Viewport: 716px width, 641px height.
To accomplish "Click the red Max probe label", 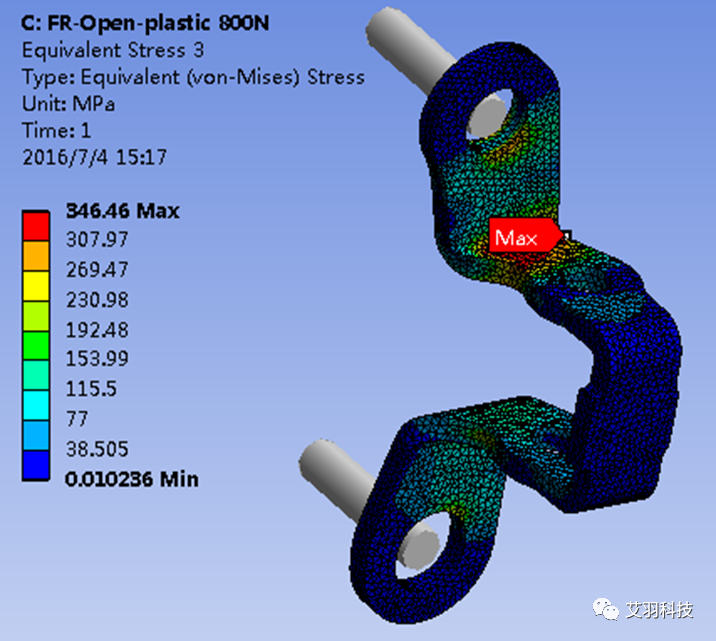I will [525, 235].
